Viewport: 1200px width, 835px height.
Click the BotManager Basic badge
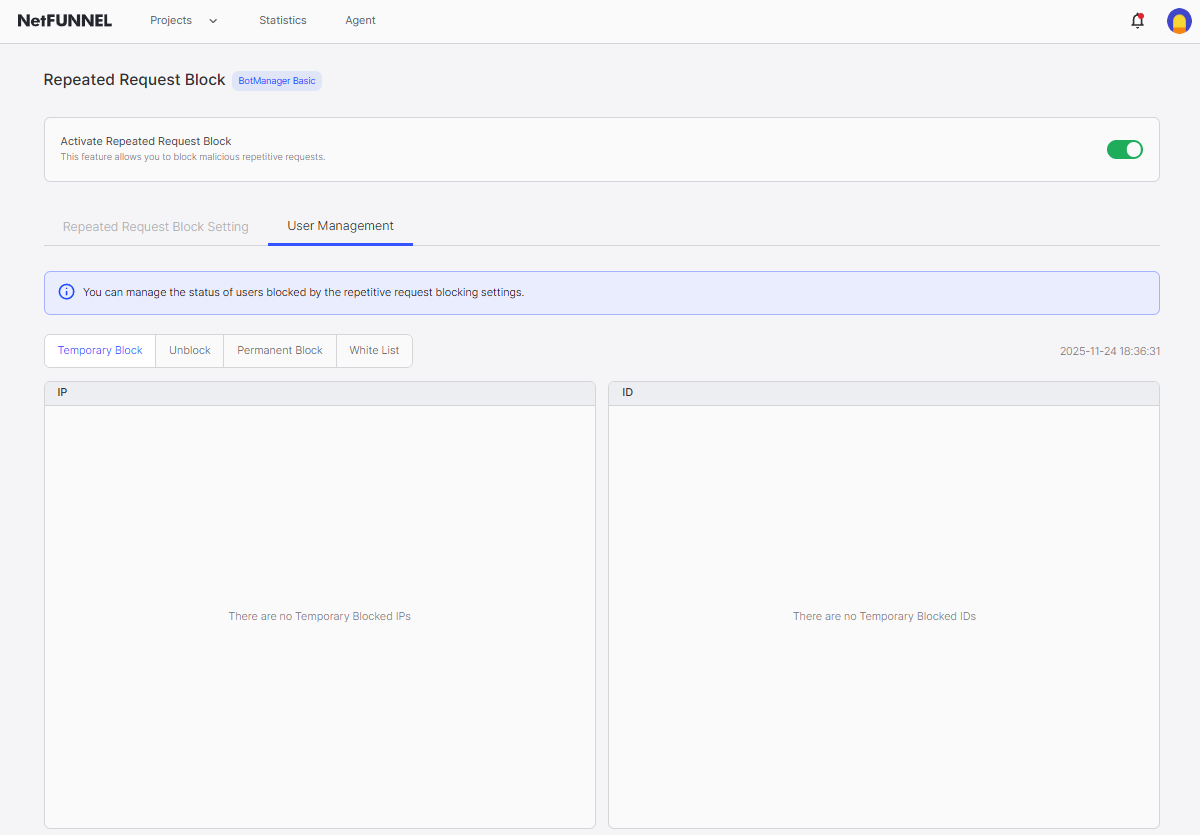[276, 80]
